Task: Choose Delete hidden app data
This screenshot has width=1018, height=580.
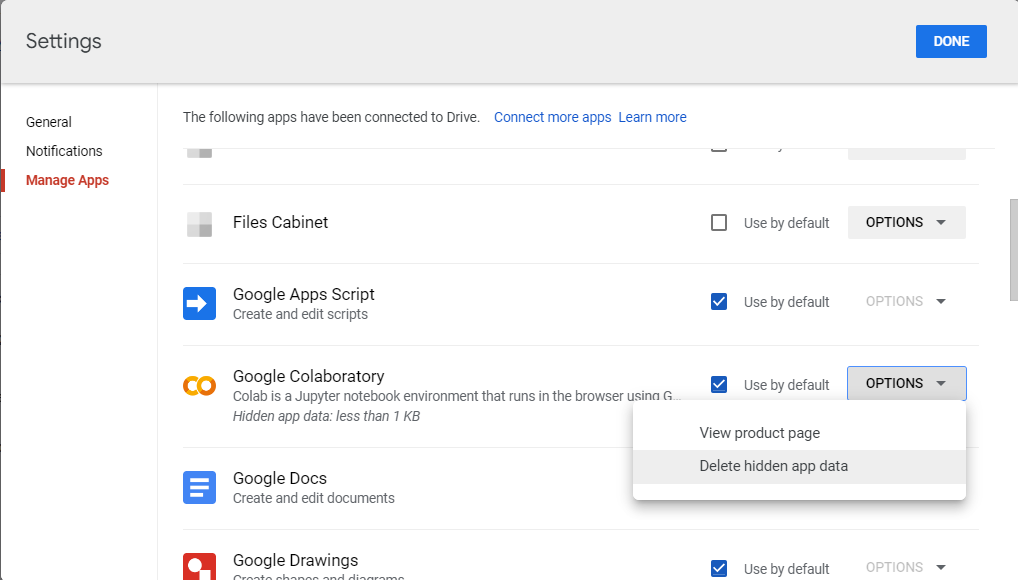Action: click(773, 466)
